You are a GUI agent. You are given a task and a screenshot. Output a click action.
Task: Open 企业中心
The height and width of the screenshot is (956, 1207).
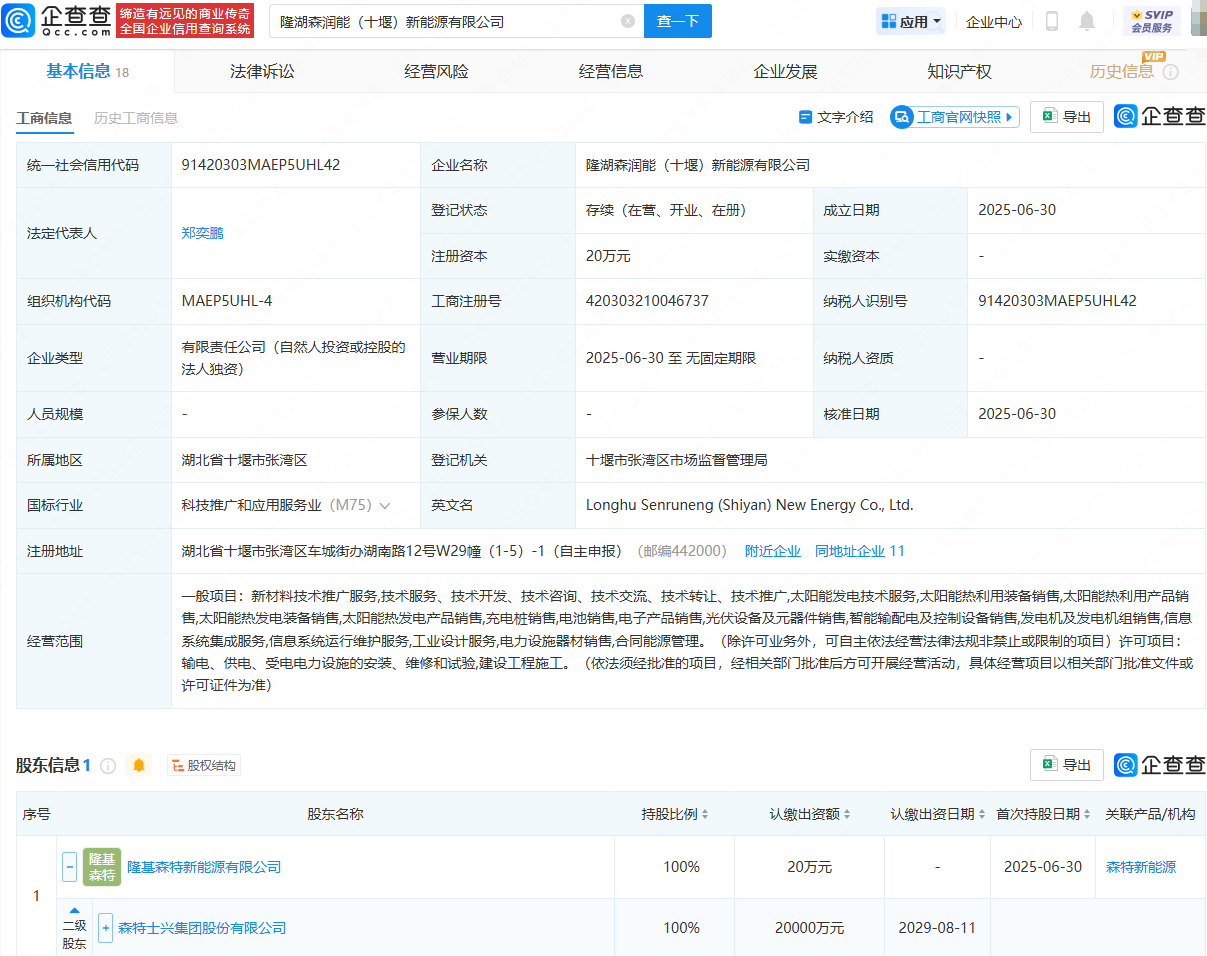pos(993,22)
